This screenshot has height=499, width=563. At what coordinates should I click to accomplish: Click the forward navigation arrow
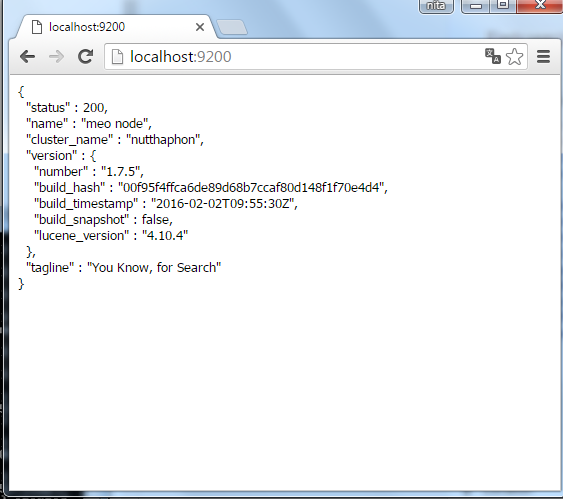pos(56,57)
